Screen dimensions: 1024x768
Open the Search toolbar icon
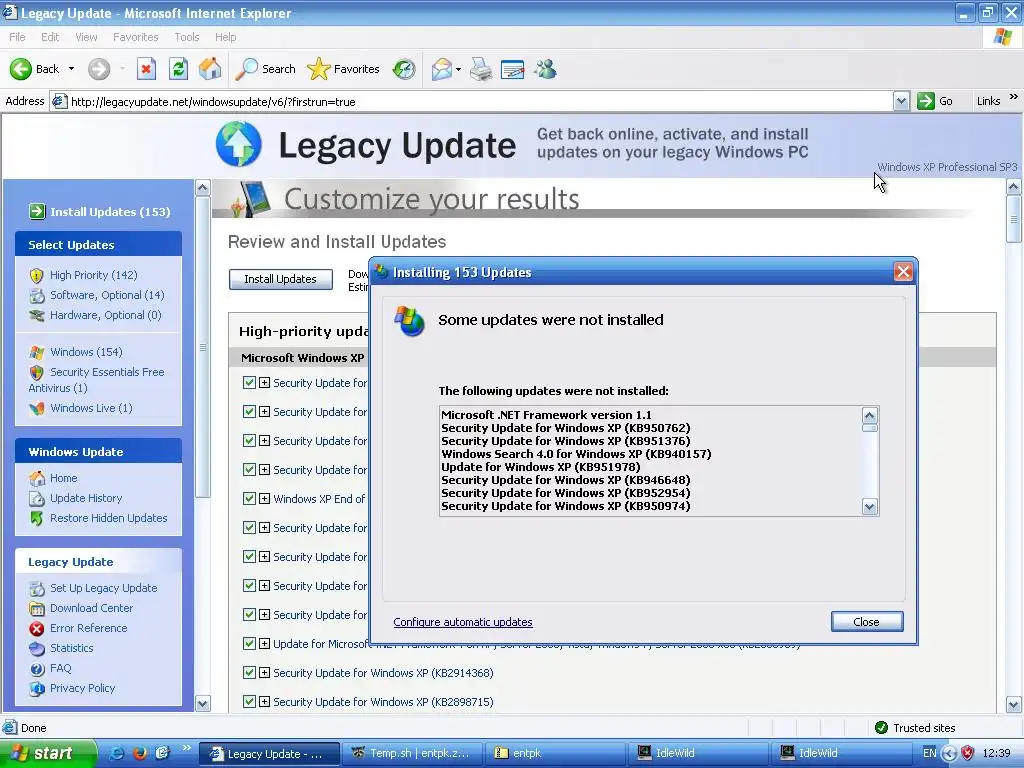click(x=246, y=69)
